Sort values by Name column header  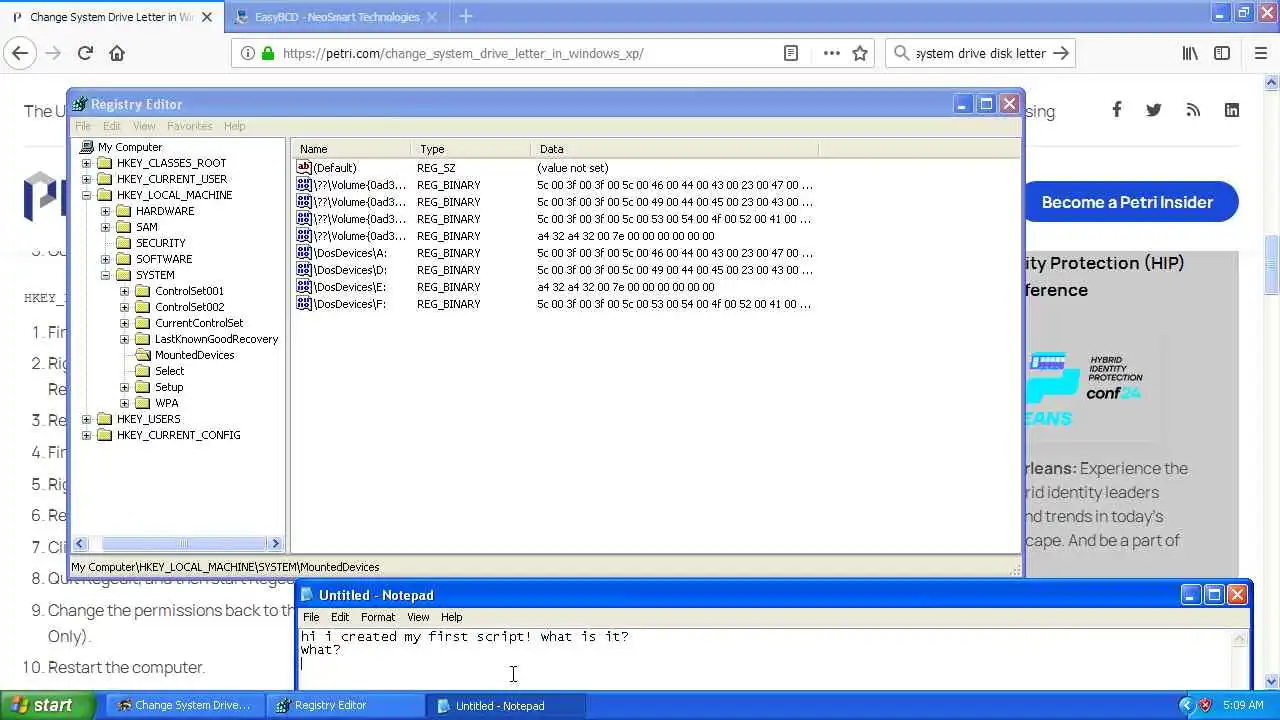point(352,149)
